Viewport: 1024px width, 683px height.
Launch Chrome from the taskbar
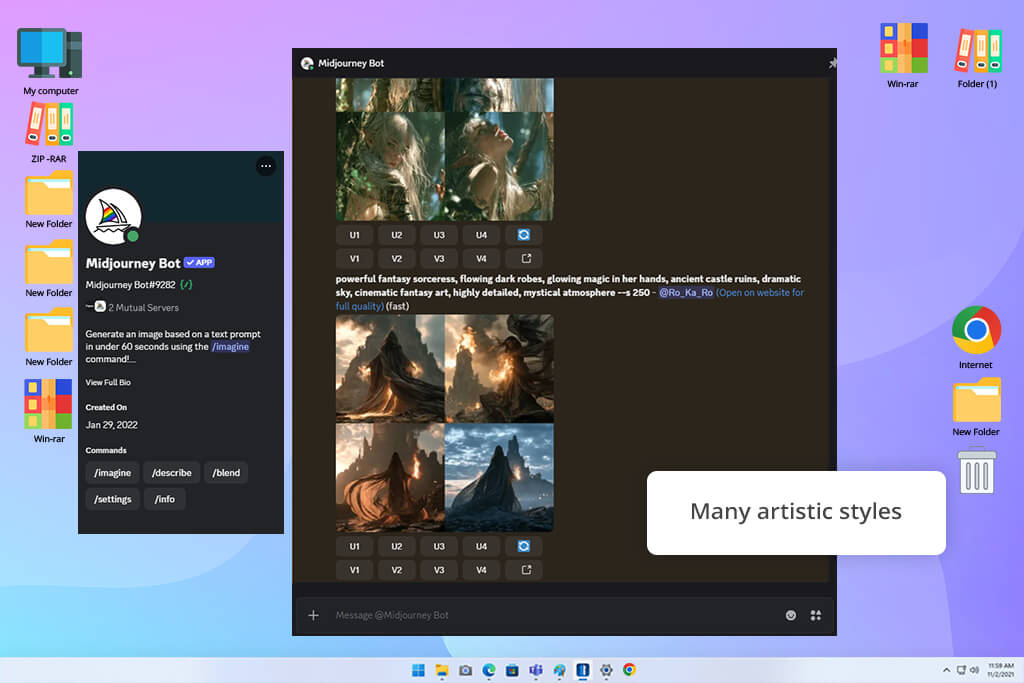tap(630, 670)
